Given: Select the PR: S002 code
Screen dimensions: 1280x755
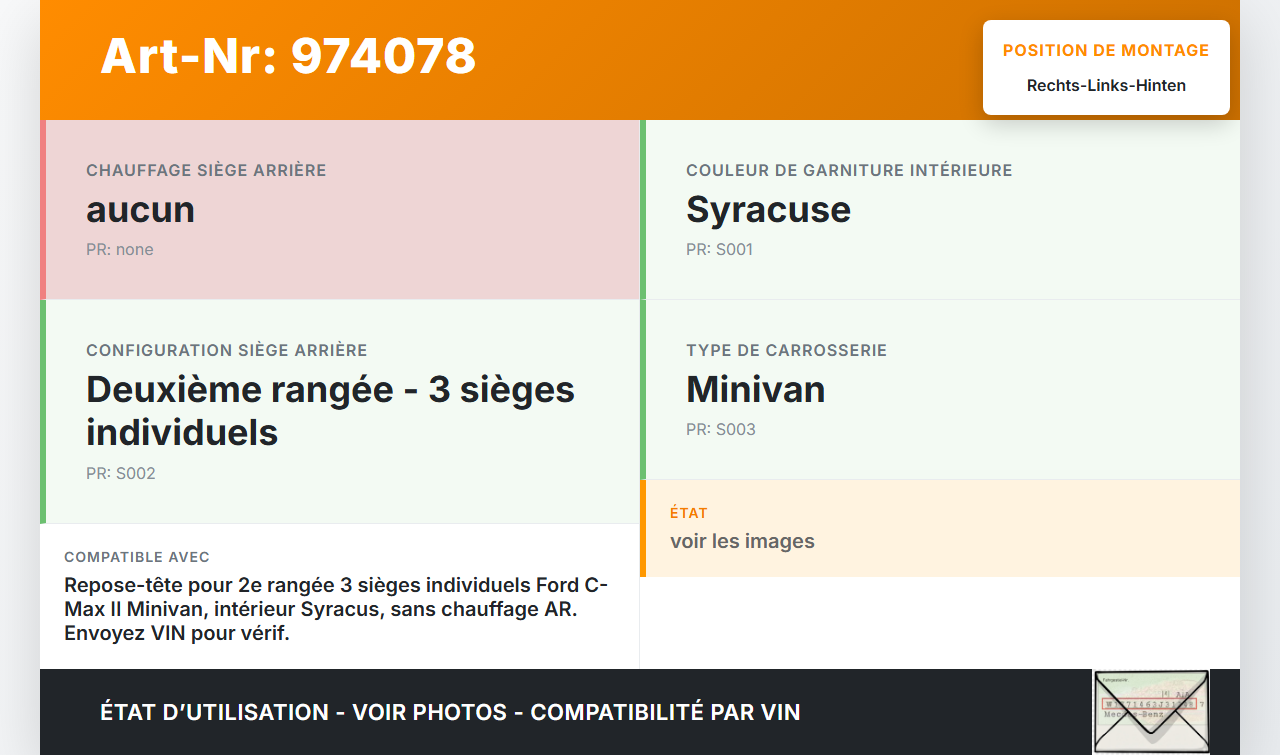Looking at the screenshot, I should coord(121,473).
